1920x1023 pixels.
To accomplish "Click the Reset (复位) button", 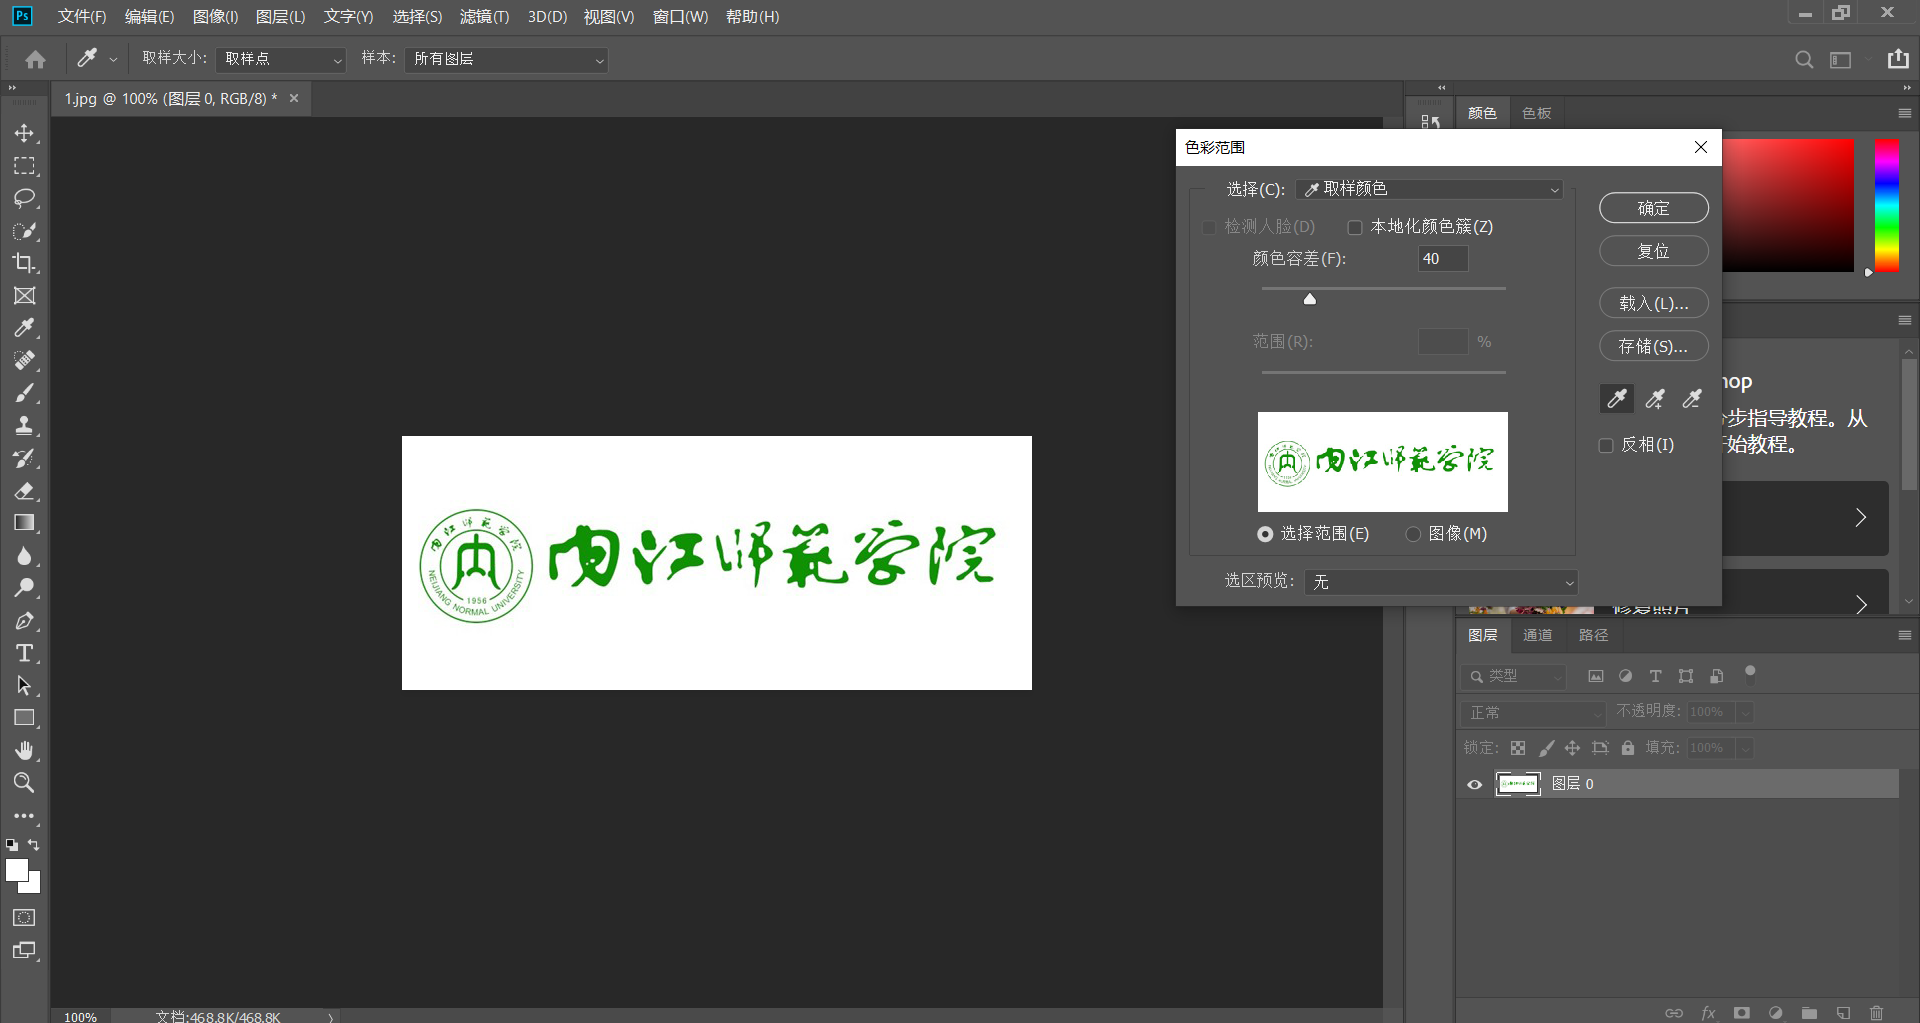I will point(1653,251).
